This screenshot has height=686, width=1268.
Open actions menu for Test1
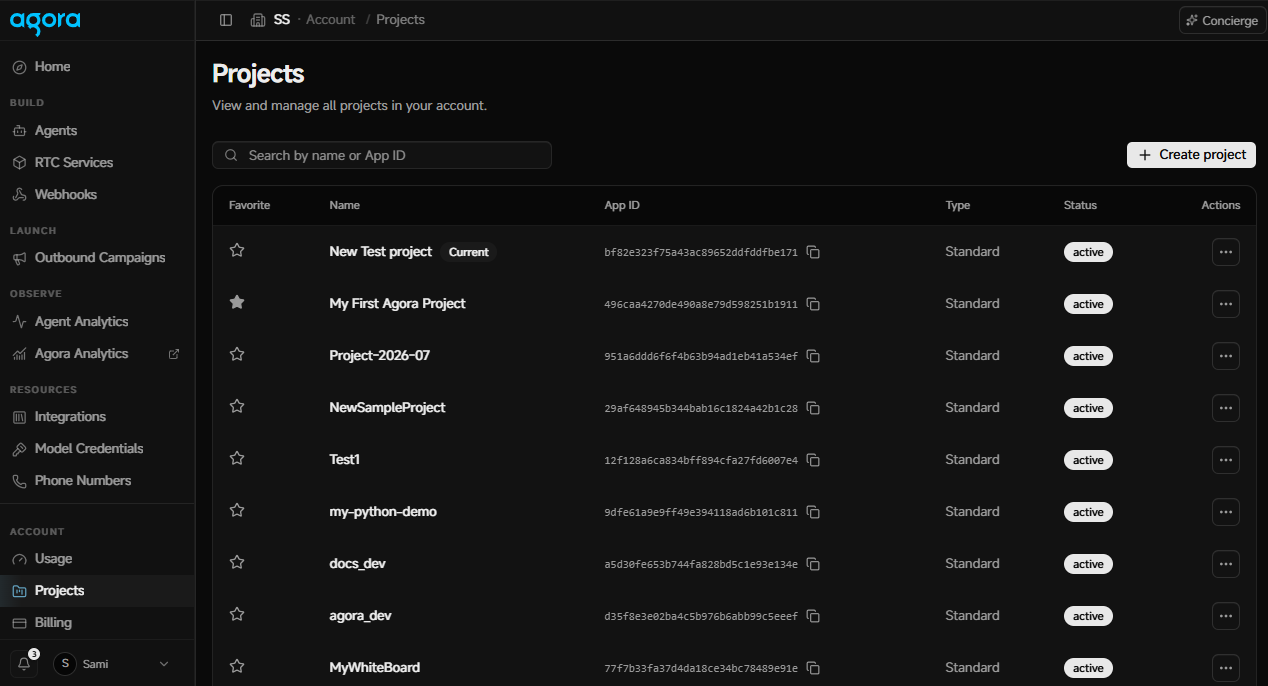1226,460
